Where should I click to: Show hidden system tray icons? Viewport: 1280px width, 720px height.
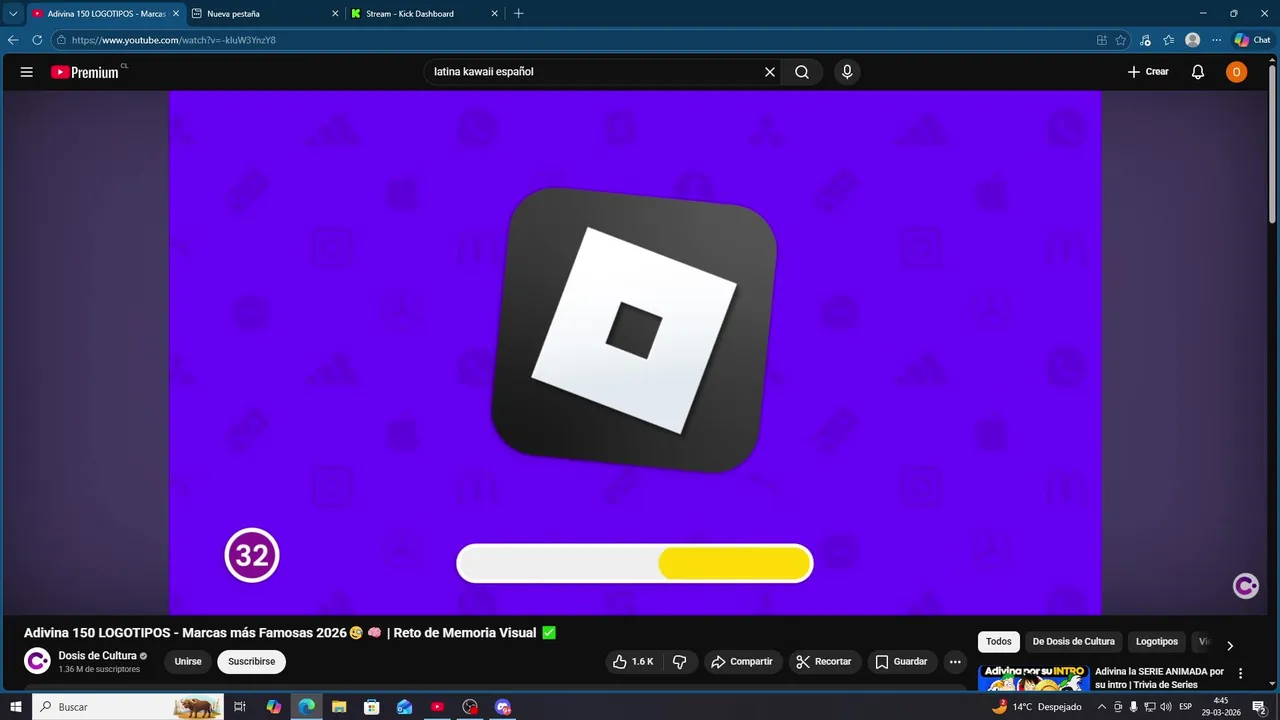(x=1102, y=707)
